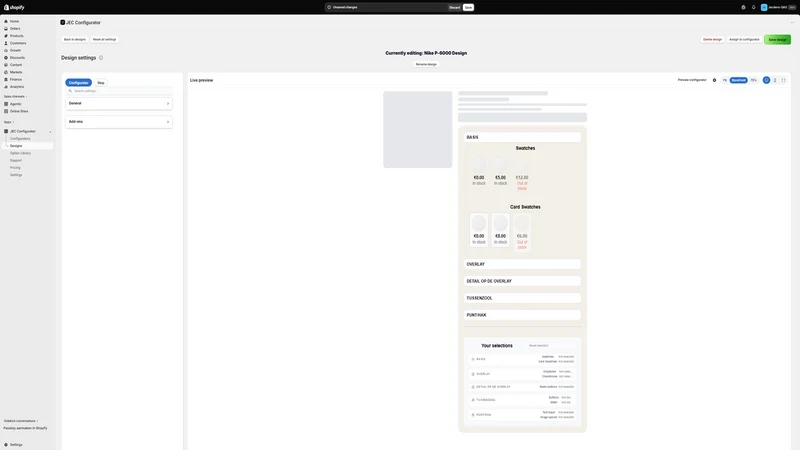Expand the PUNT/HAK step
The image size is (800, 450).
pyautogui.click(x=522, y=315)
